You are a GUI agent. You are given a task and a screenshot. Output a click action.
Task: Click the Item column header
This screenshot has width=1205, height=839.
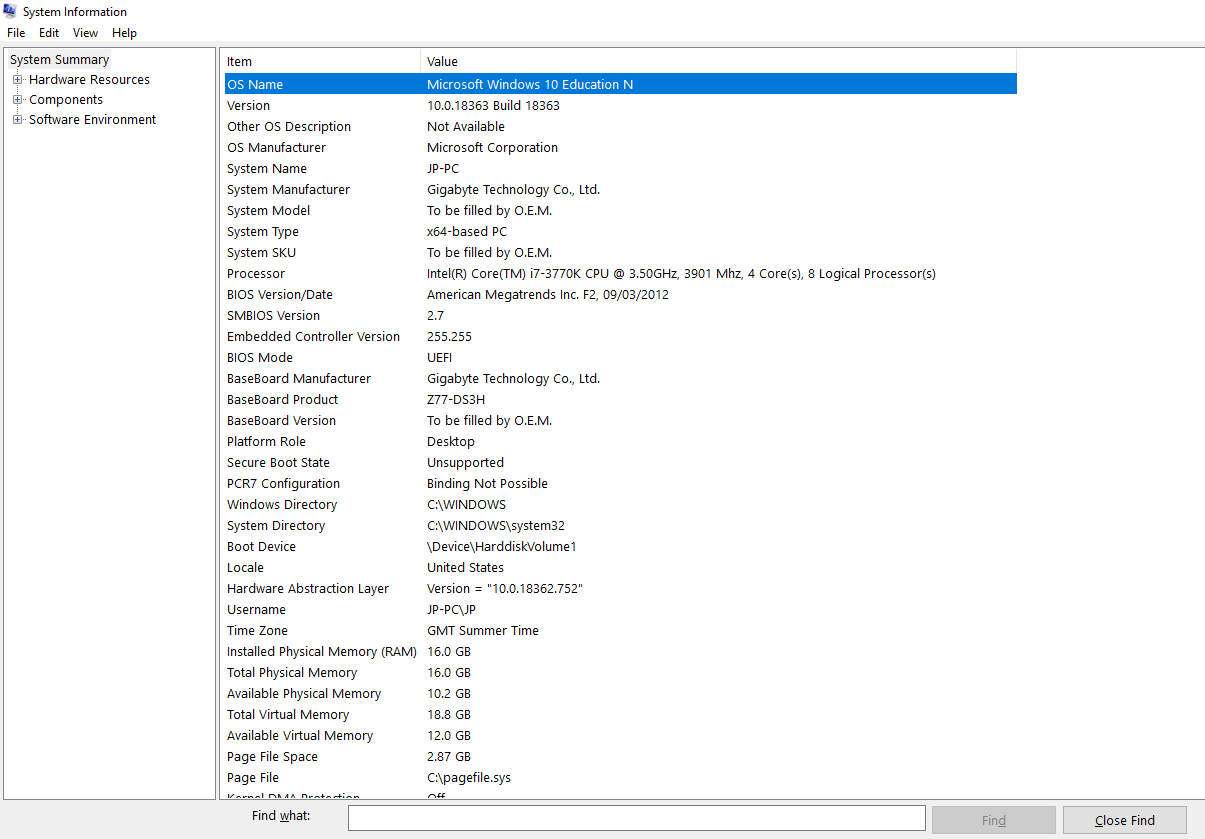point(320,62)
